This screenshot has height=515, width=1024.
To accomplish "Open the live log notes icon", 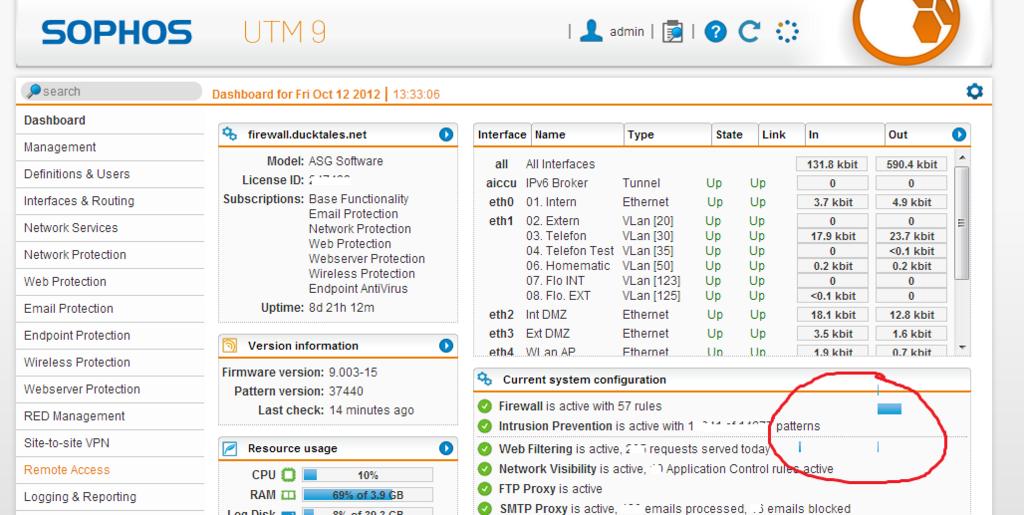I will click(x=672, y=31).
